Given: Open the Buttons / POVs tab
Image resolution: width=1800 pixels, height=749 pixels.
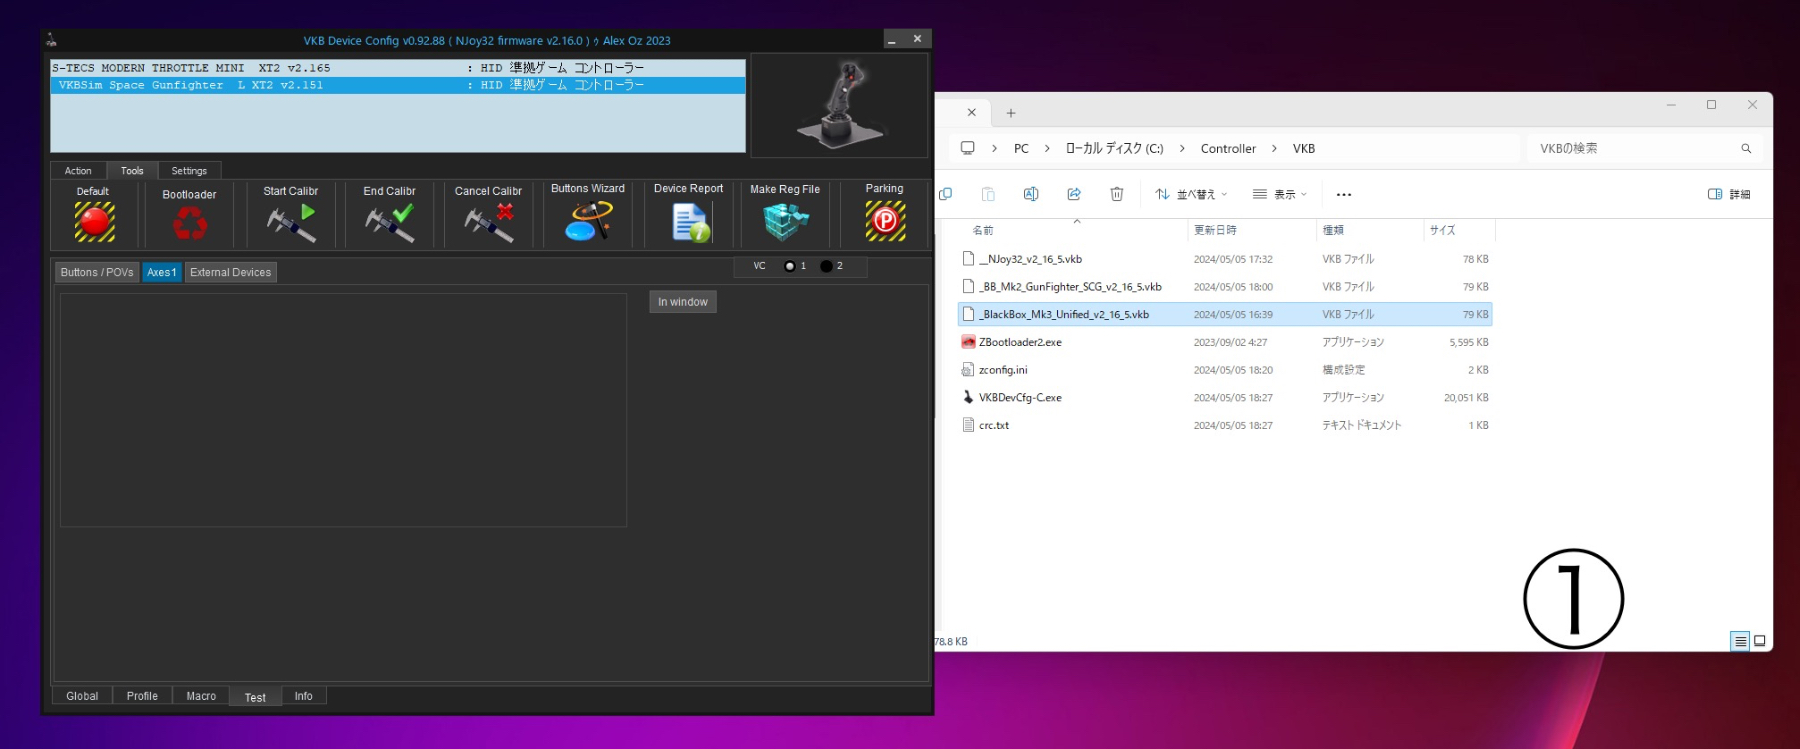Looking at the screenshot, I should (x=97, y=272).
